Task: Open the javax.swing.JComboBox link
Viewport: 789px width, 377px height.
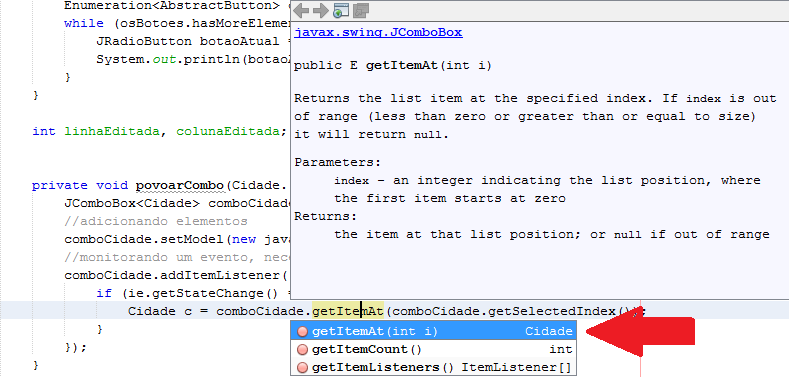Action: [x=378, y=33]
